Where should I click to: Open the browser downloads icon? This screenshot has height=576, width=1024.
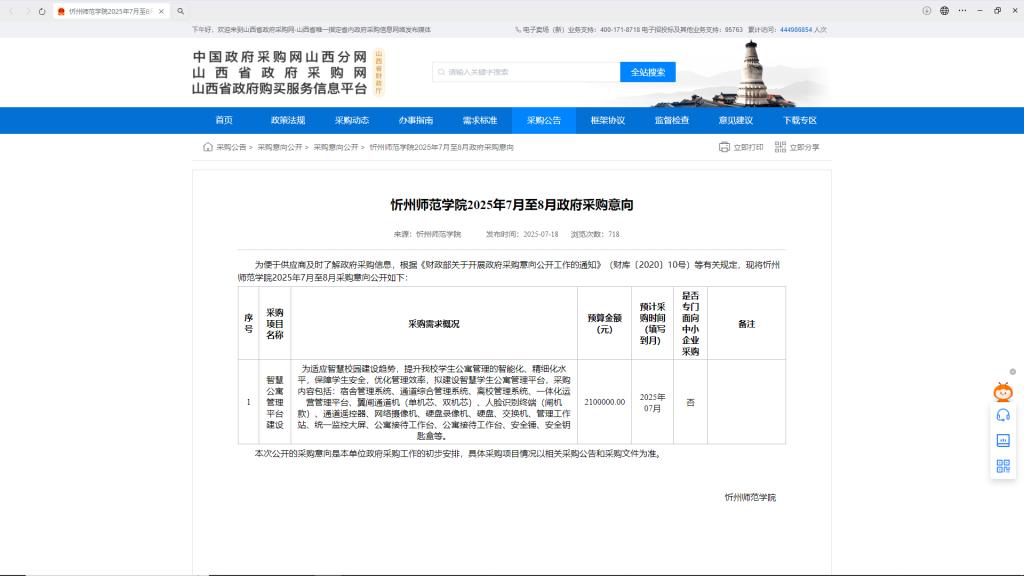(x=927, y=10)
